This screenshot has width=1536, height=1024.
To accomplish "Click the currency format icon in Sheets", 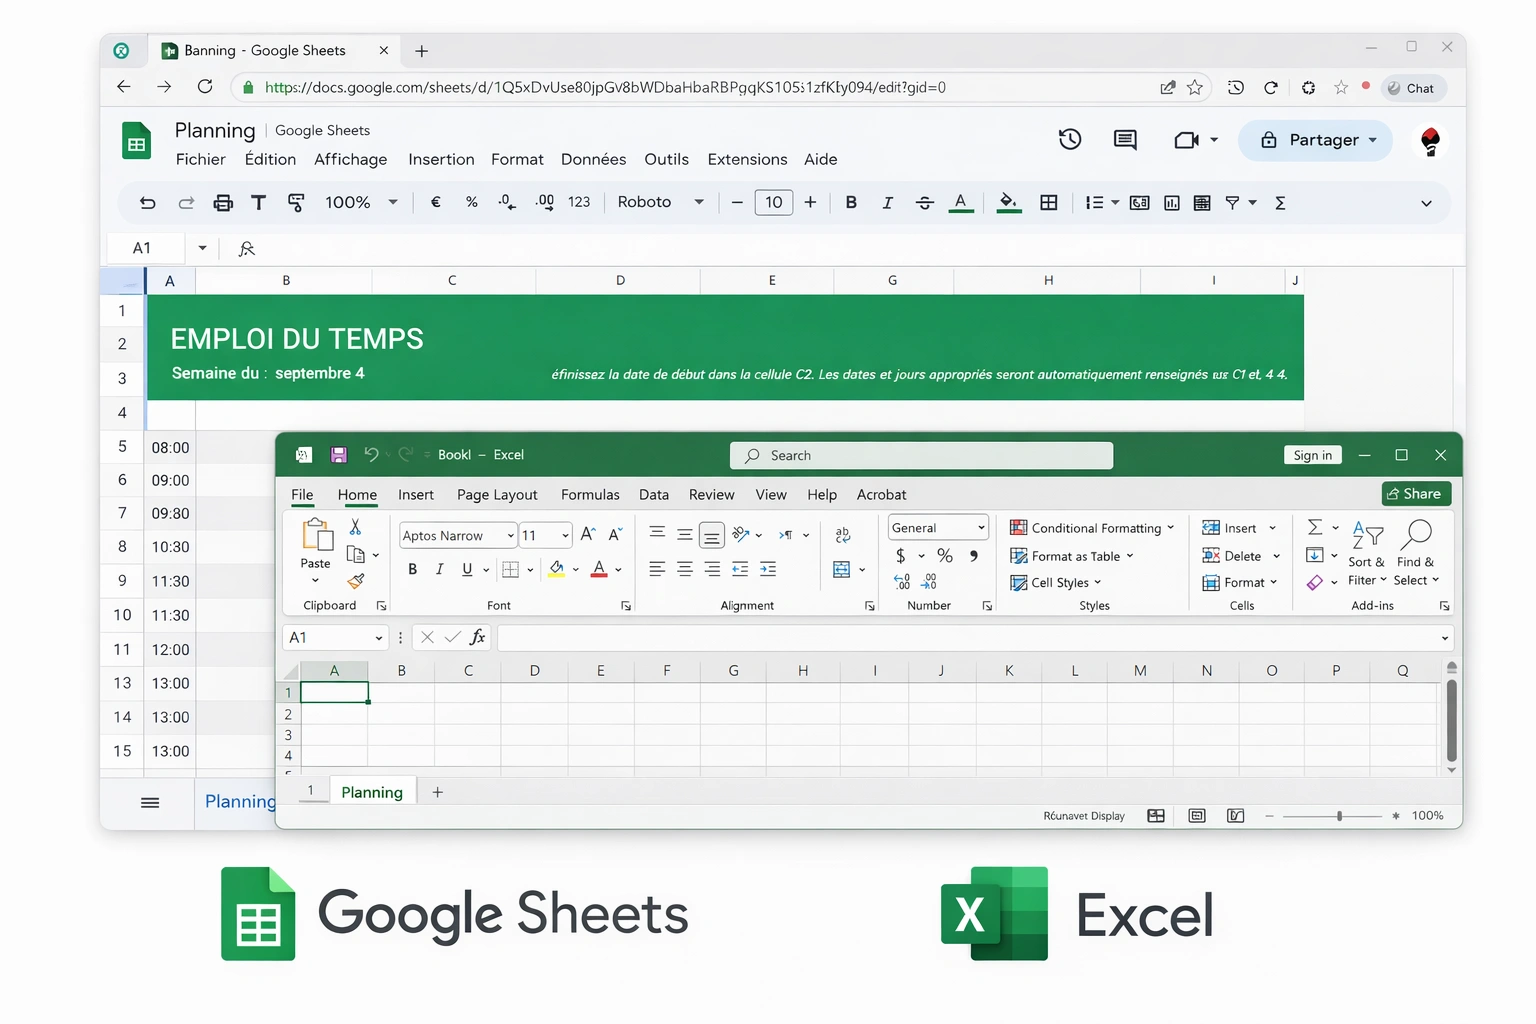I will pyautogui.click(x=435, y=202).
